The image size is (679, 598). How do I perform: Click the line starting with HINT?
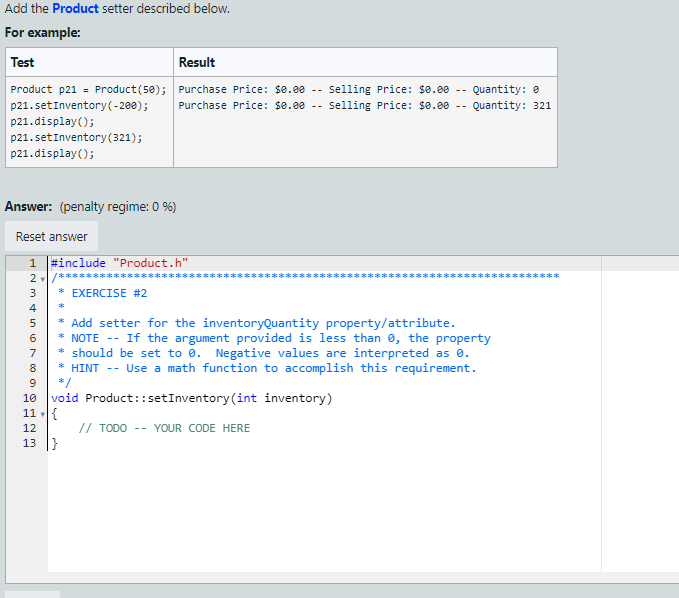point(267,368)
